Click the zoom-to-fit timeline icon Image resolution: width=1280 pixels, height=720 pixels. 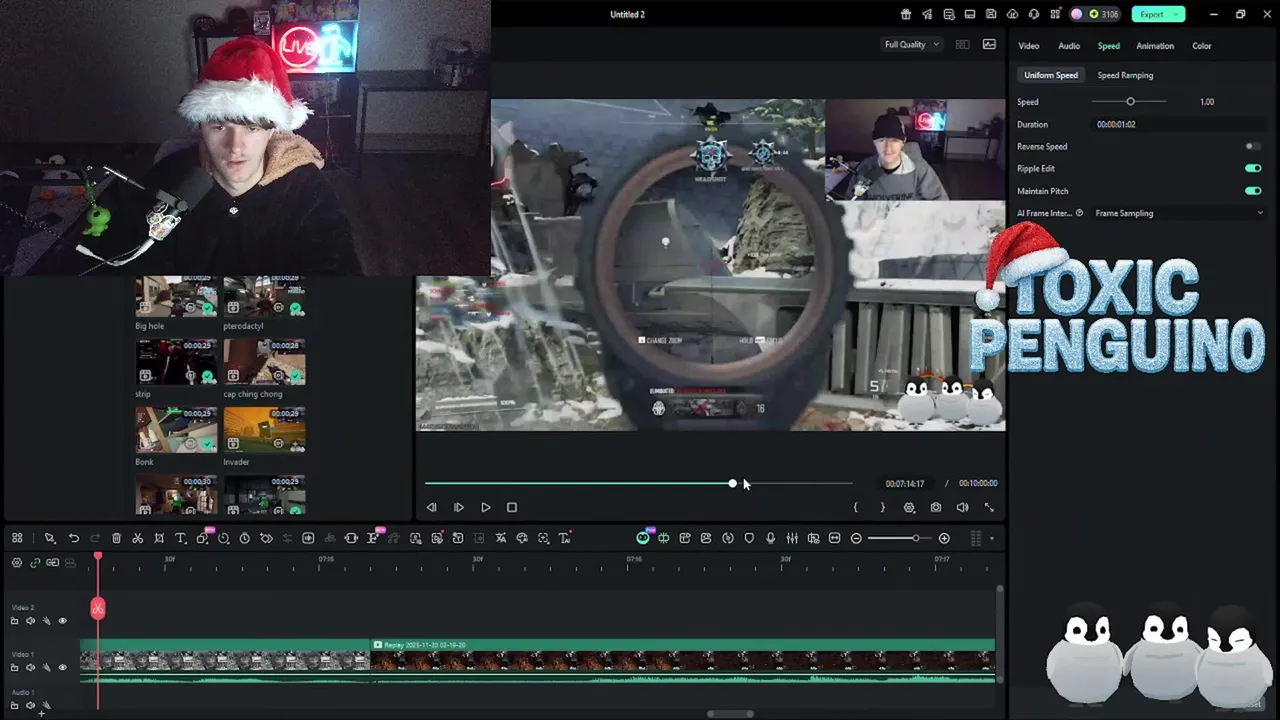click(x=835, y=538)
